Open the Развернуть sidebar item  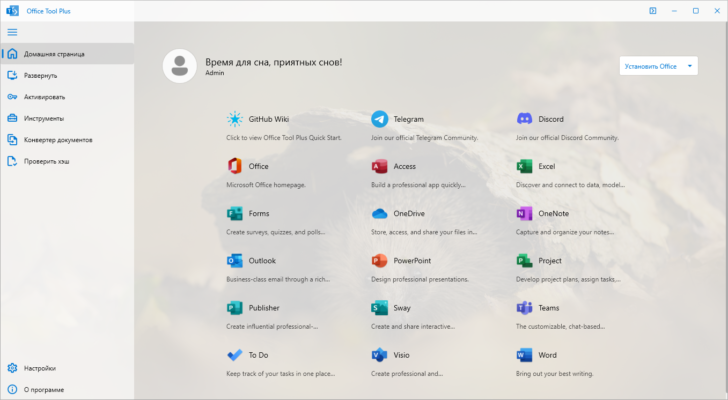[67, 75]
